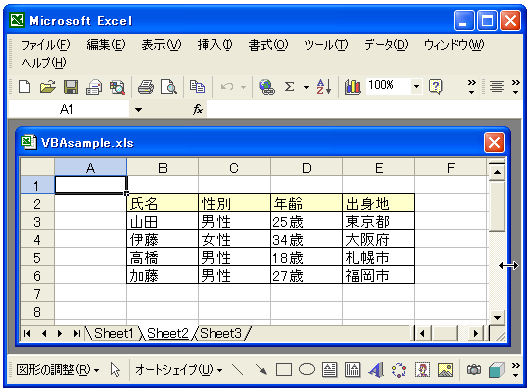The height and width of the screenshot is (391, 531).
Task: Click the Select Objects pointer icon
Action: pyautogui.click(x=115, y=370)
